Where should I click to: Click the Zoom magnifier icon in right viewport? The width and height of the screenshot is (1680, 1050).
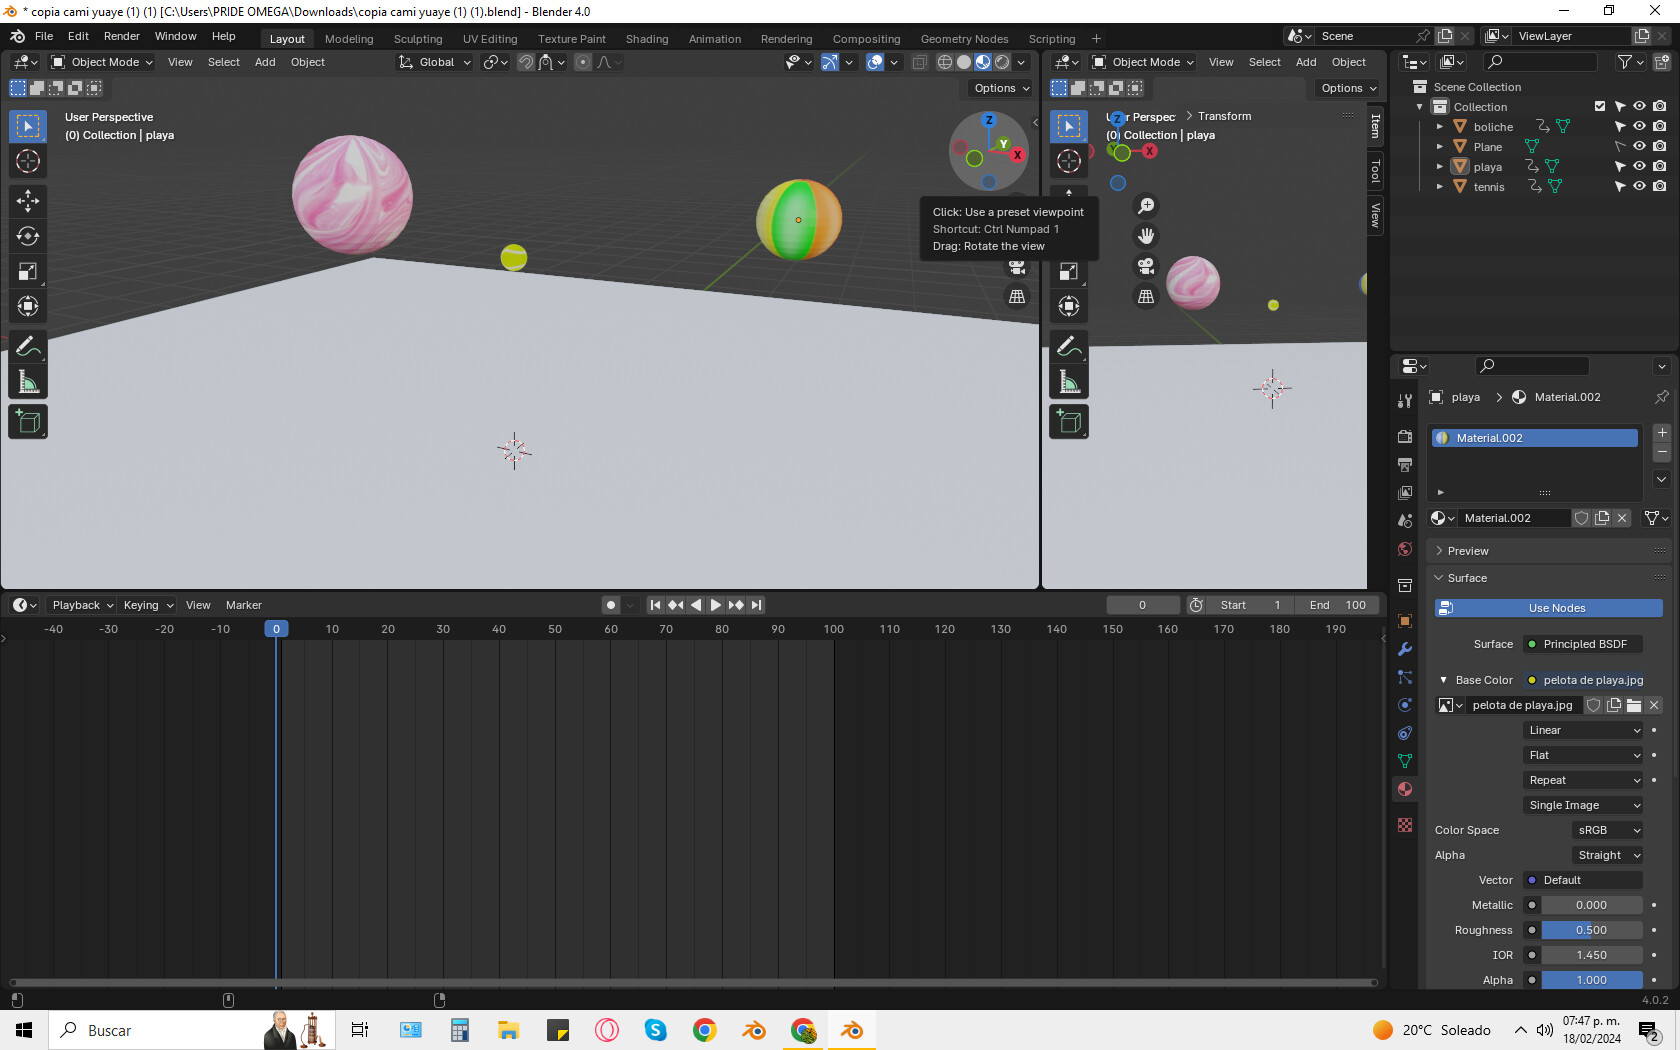point(1146,205)
